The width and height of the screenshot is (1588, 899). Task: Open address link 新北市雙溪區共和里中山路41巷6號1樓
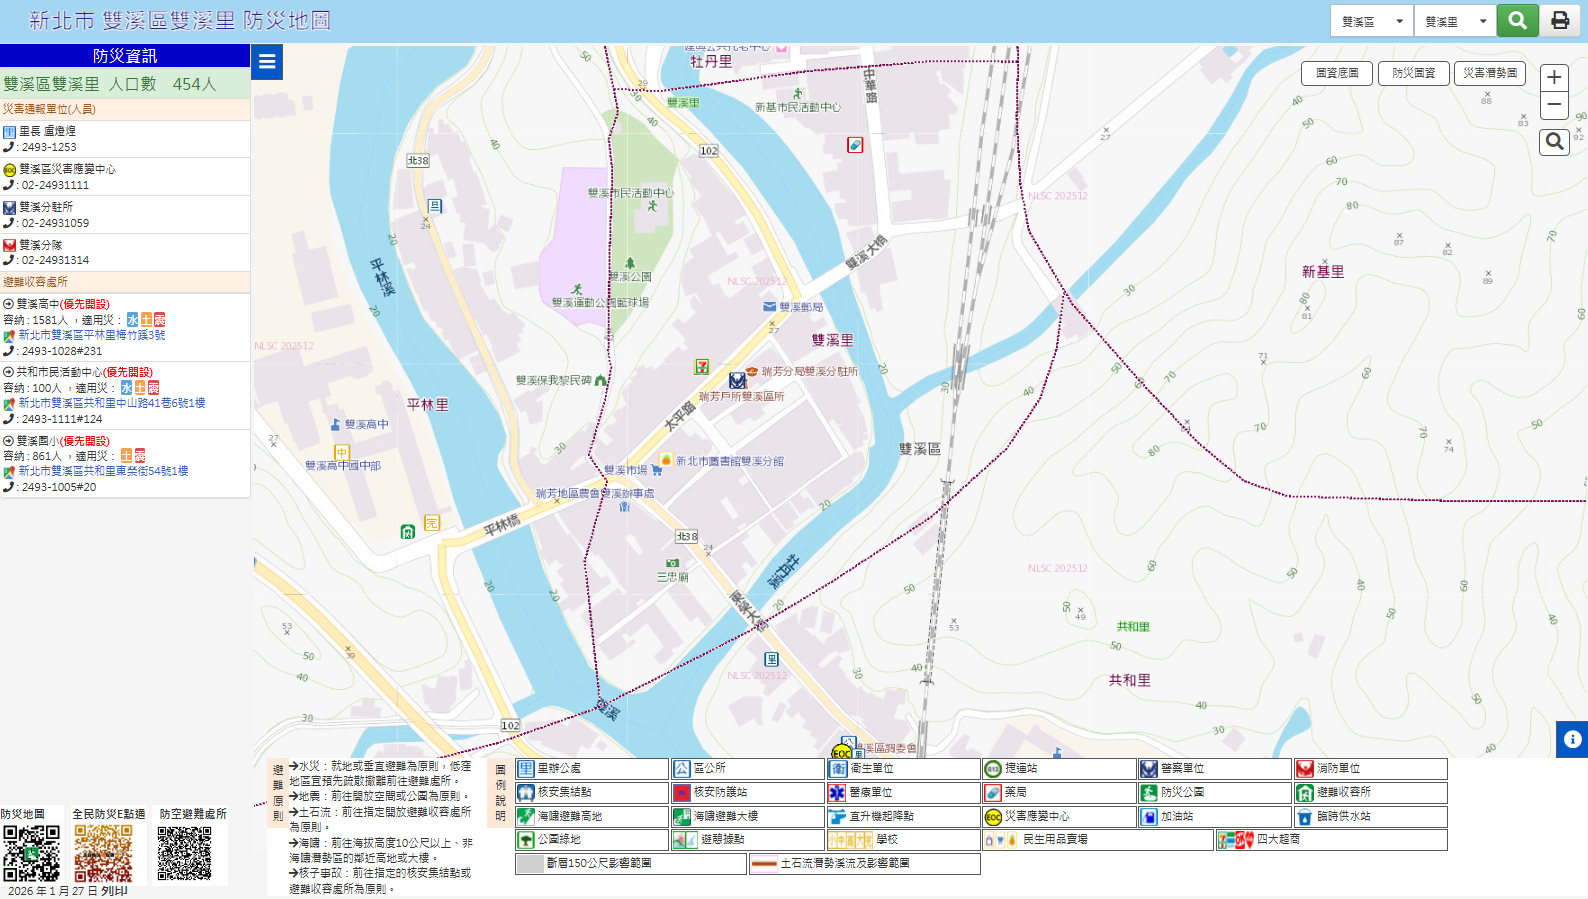[112, 404]
